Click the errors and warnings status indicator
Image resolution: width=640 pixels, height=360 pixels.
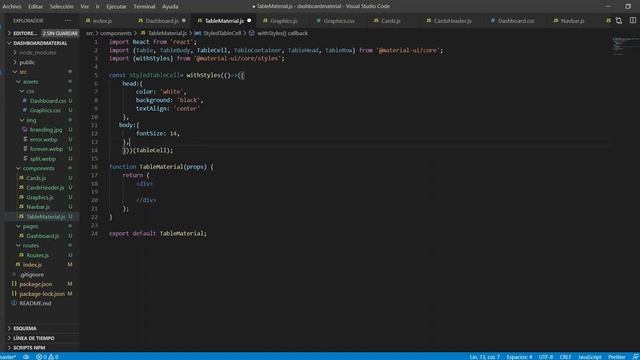(47, 357)
